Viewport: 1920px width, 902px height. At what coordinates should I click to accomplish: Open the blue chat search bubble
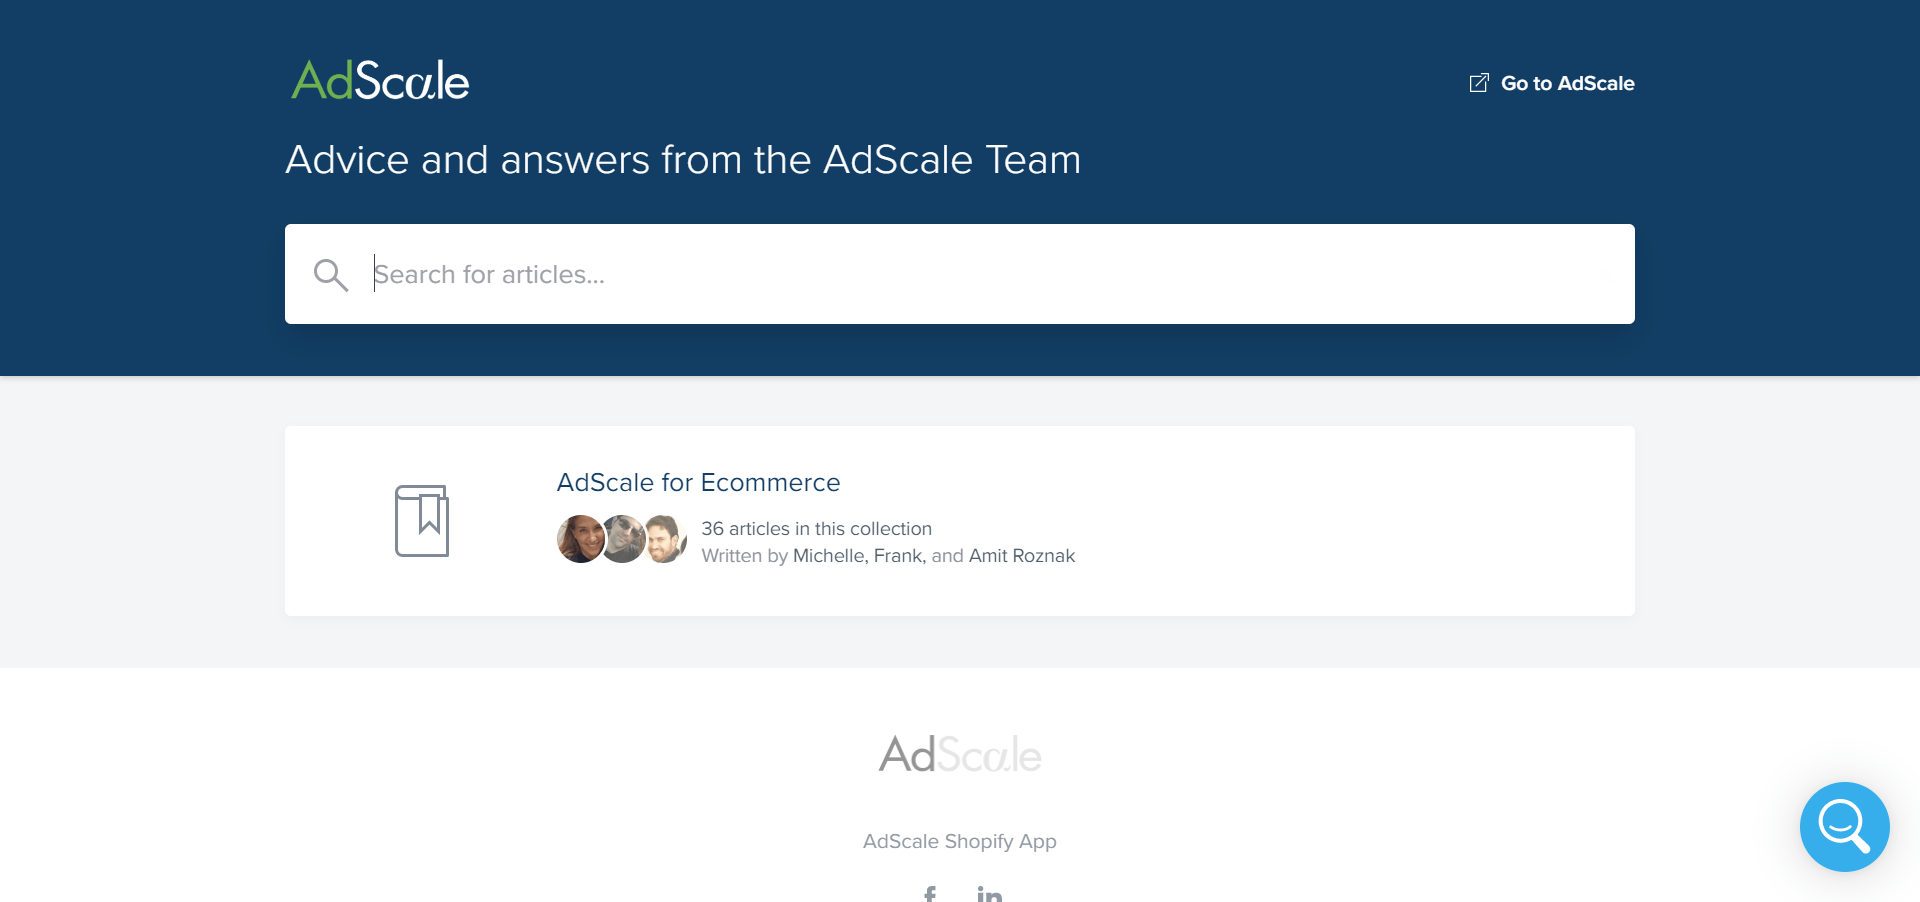tap(1843, 827)
